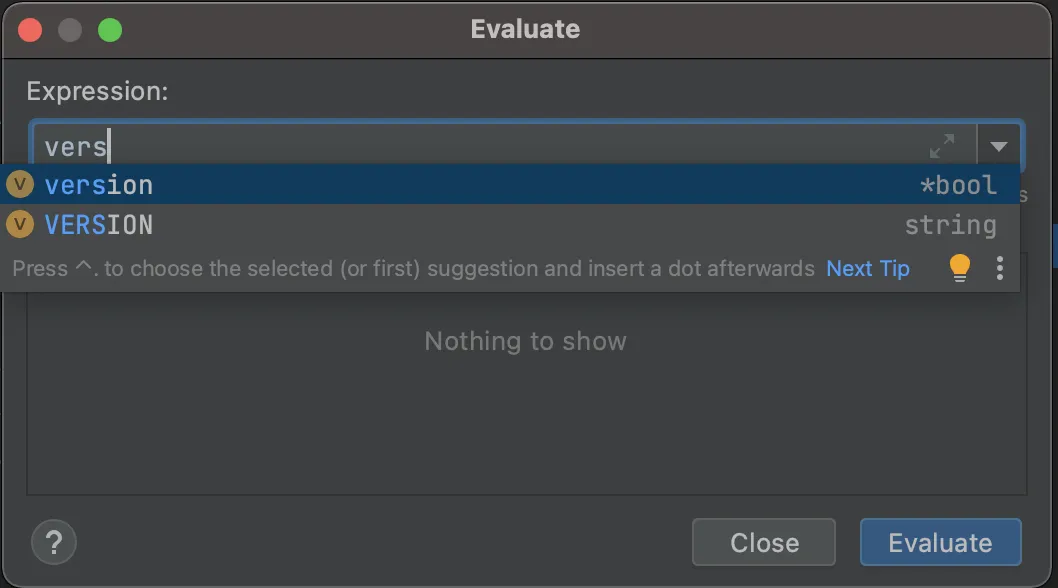
Task: Click the yellow lightbulb tip icon
Action: 959,268
